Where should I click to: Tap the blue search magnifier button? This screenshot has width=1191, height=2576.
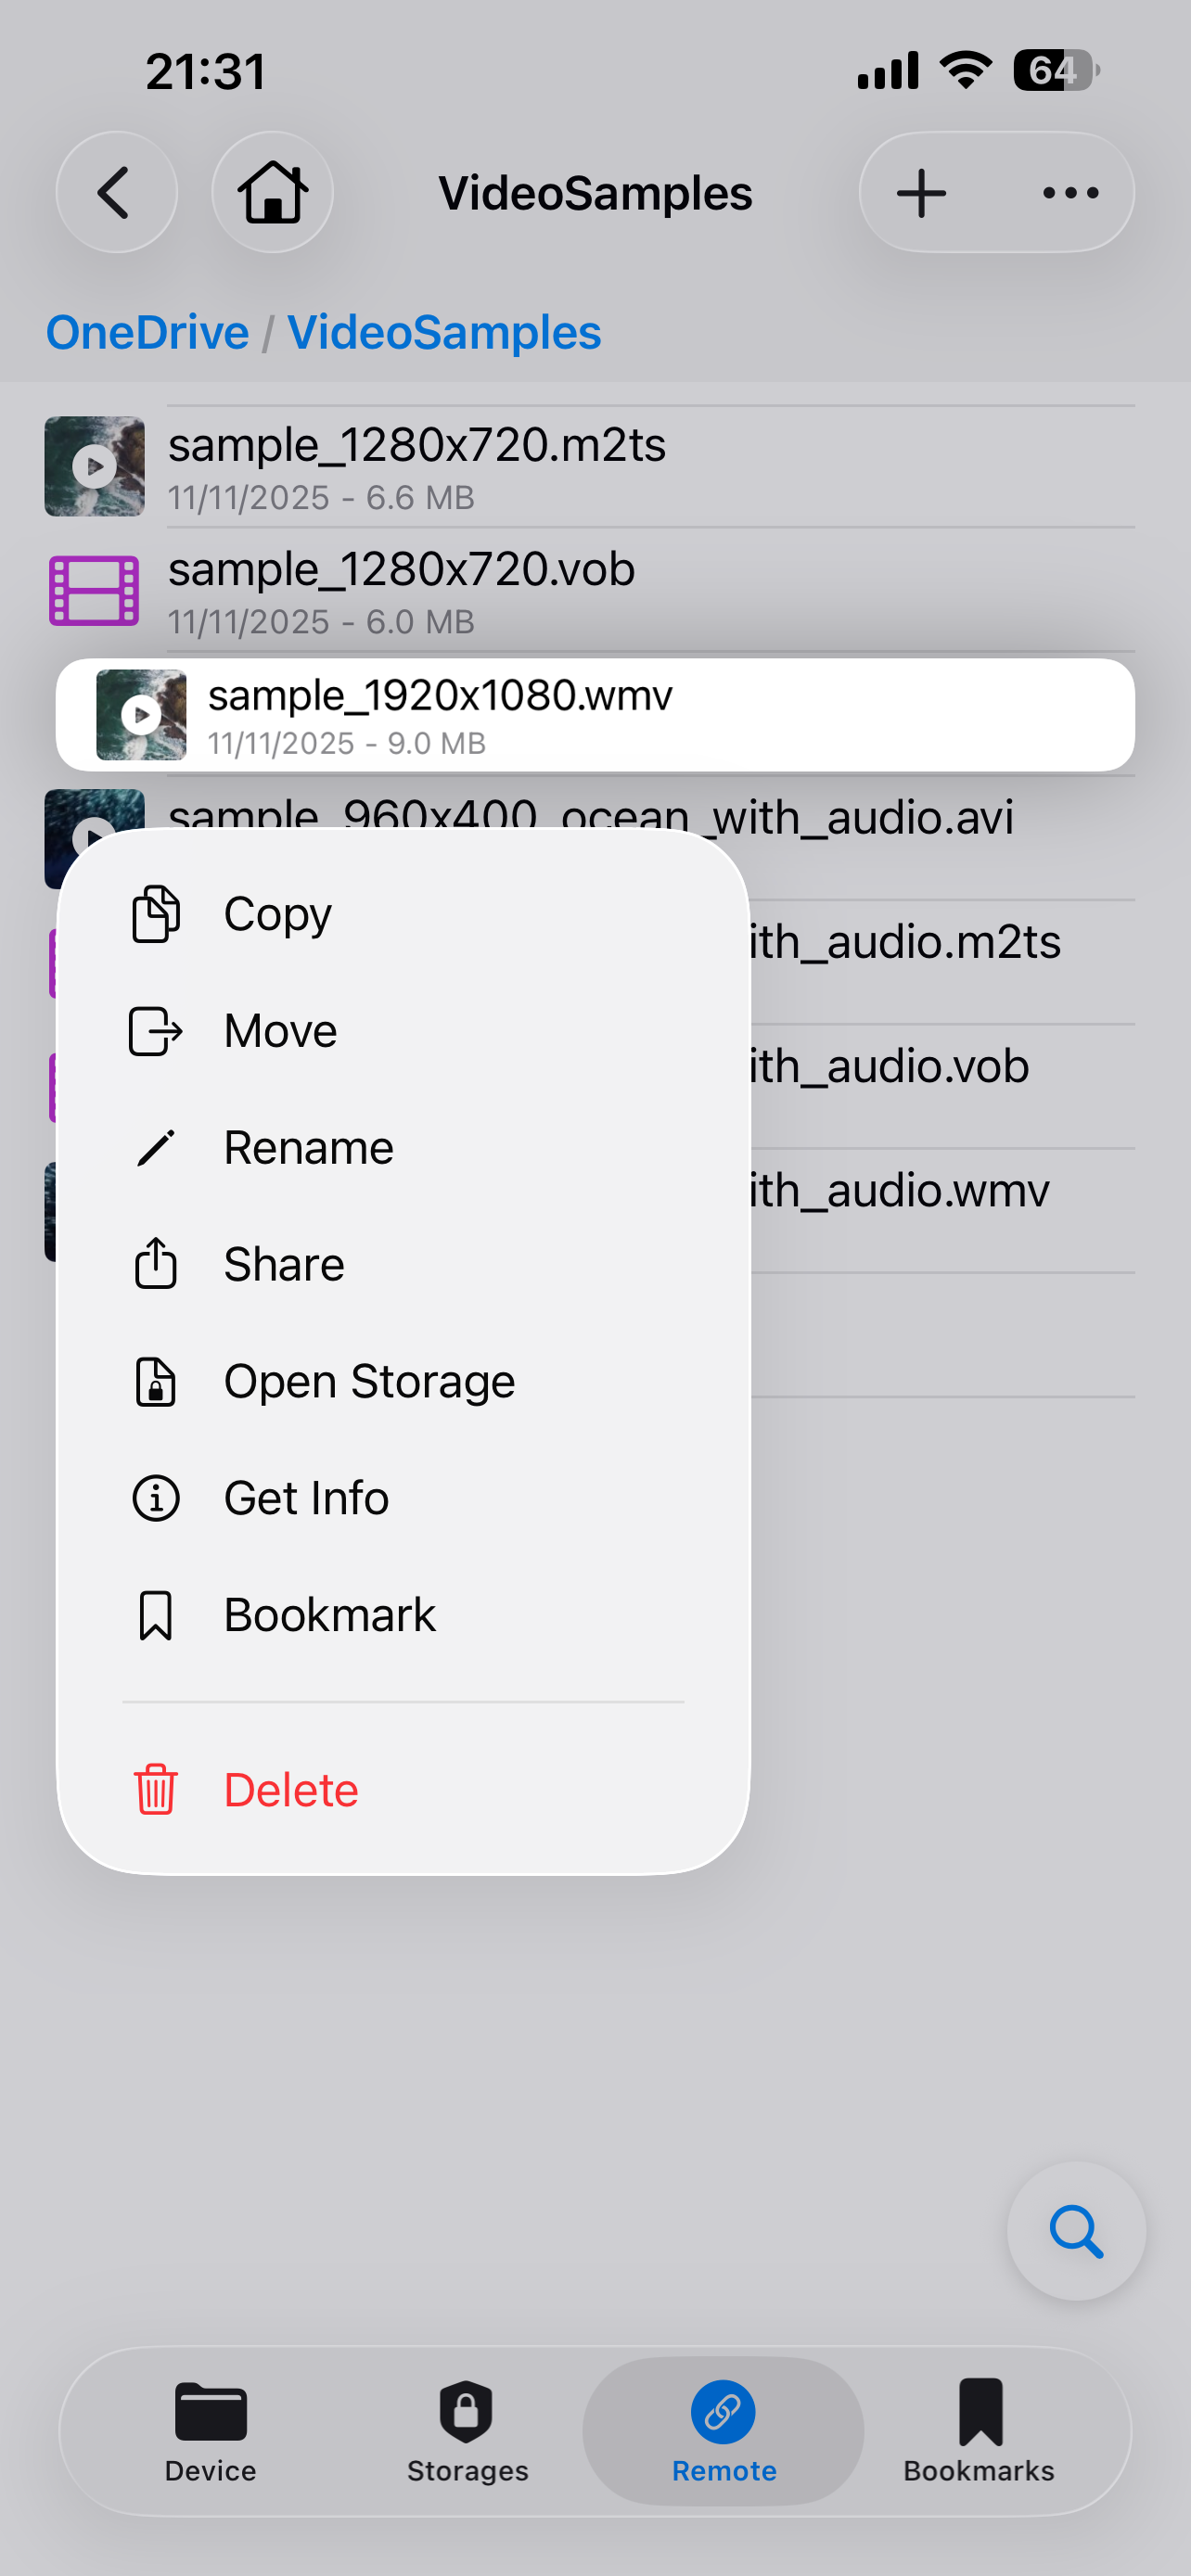coord(1076,2231)
